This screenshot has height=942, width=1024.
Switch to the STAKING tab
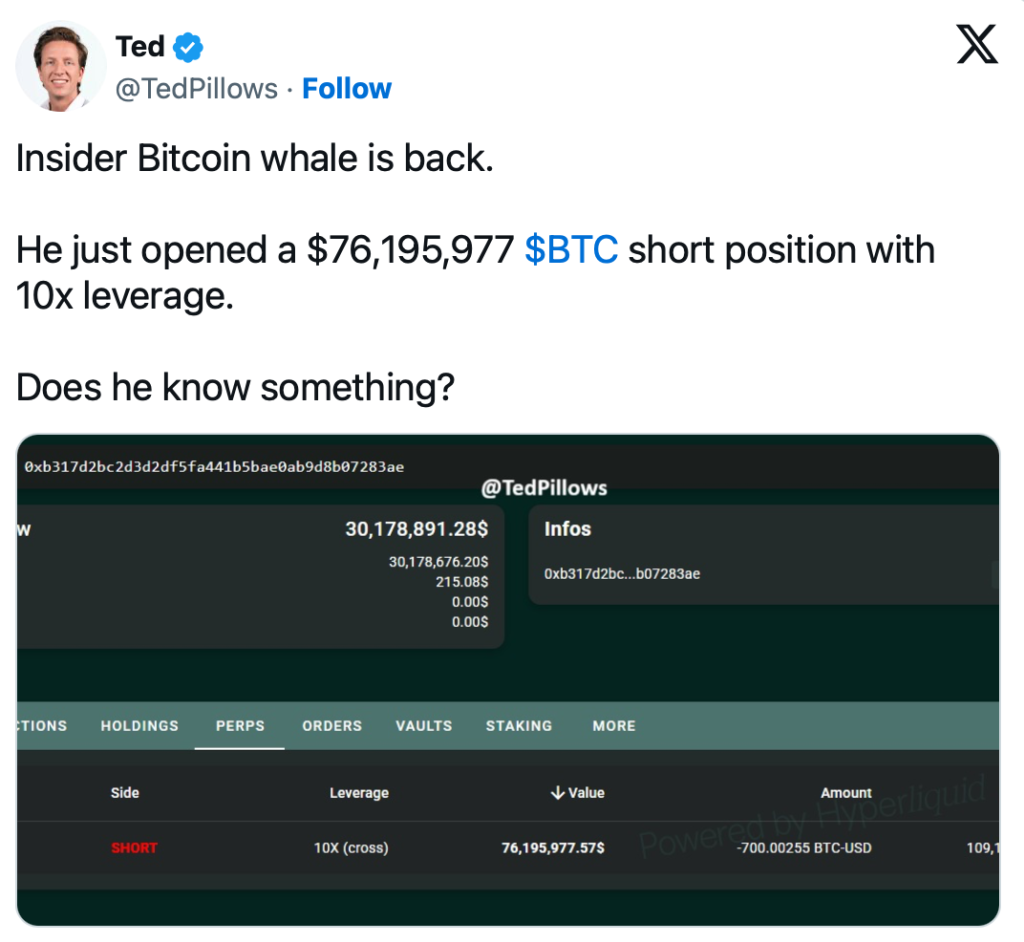[519, 726]
